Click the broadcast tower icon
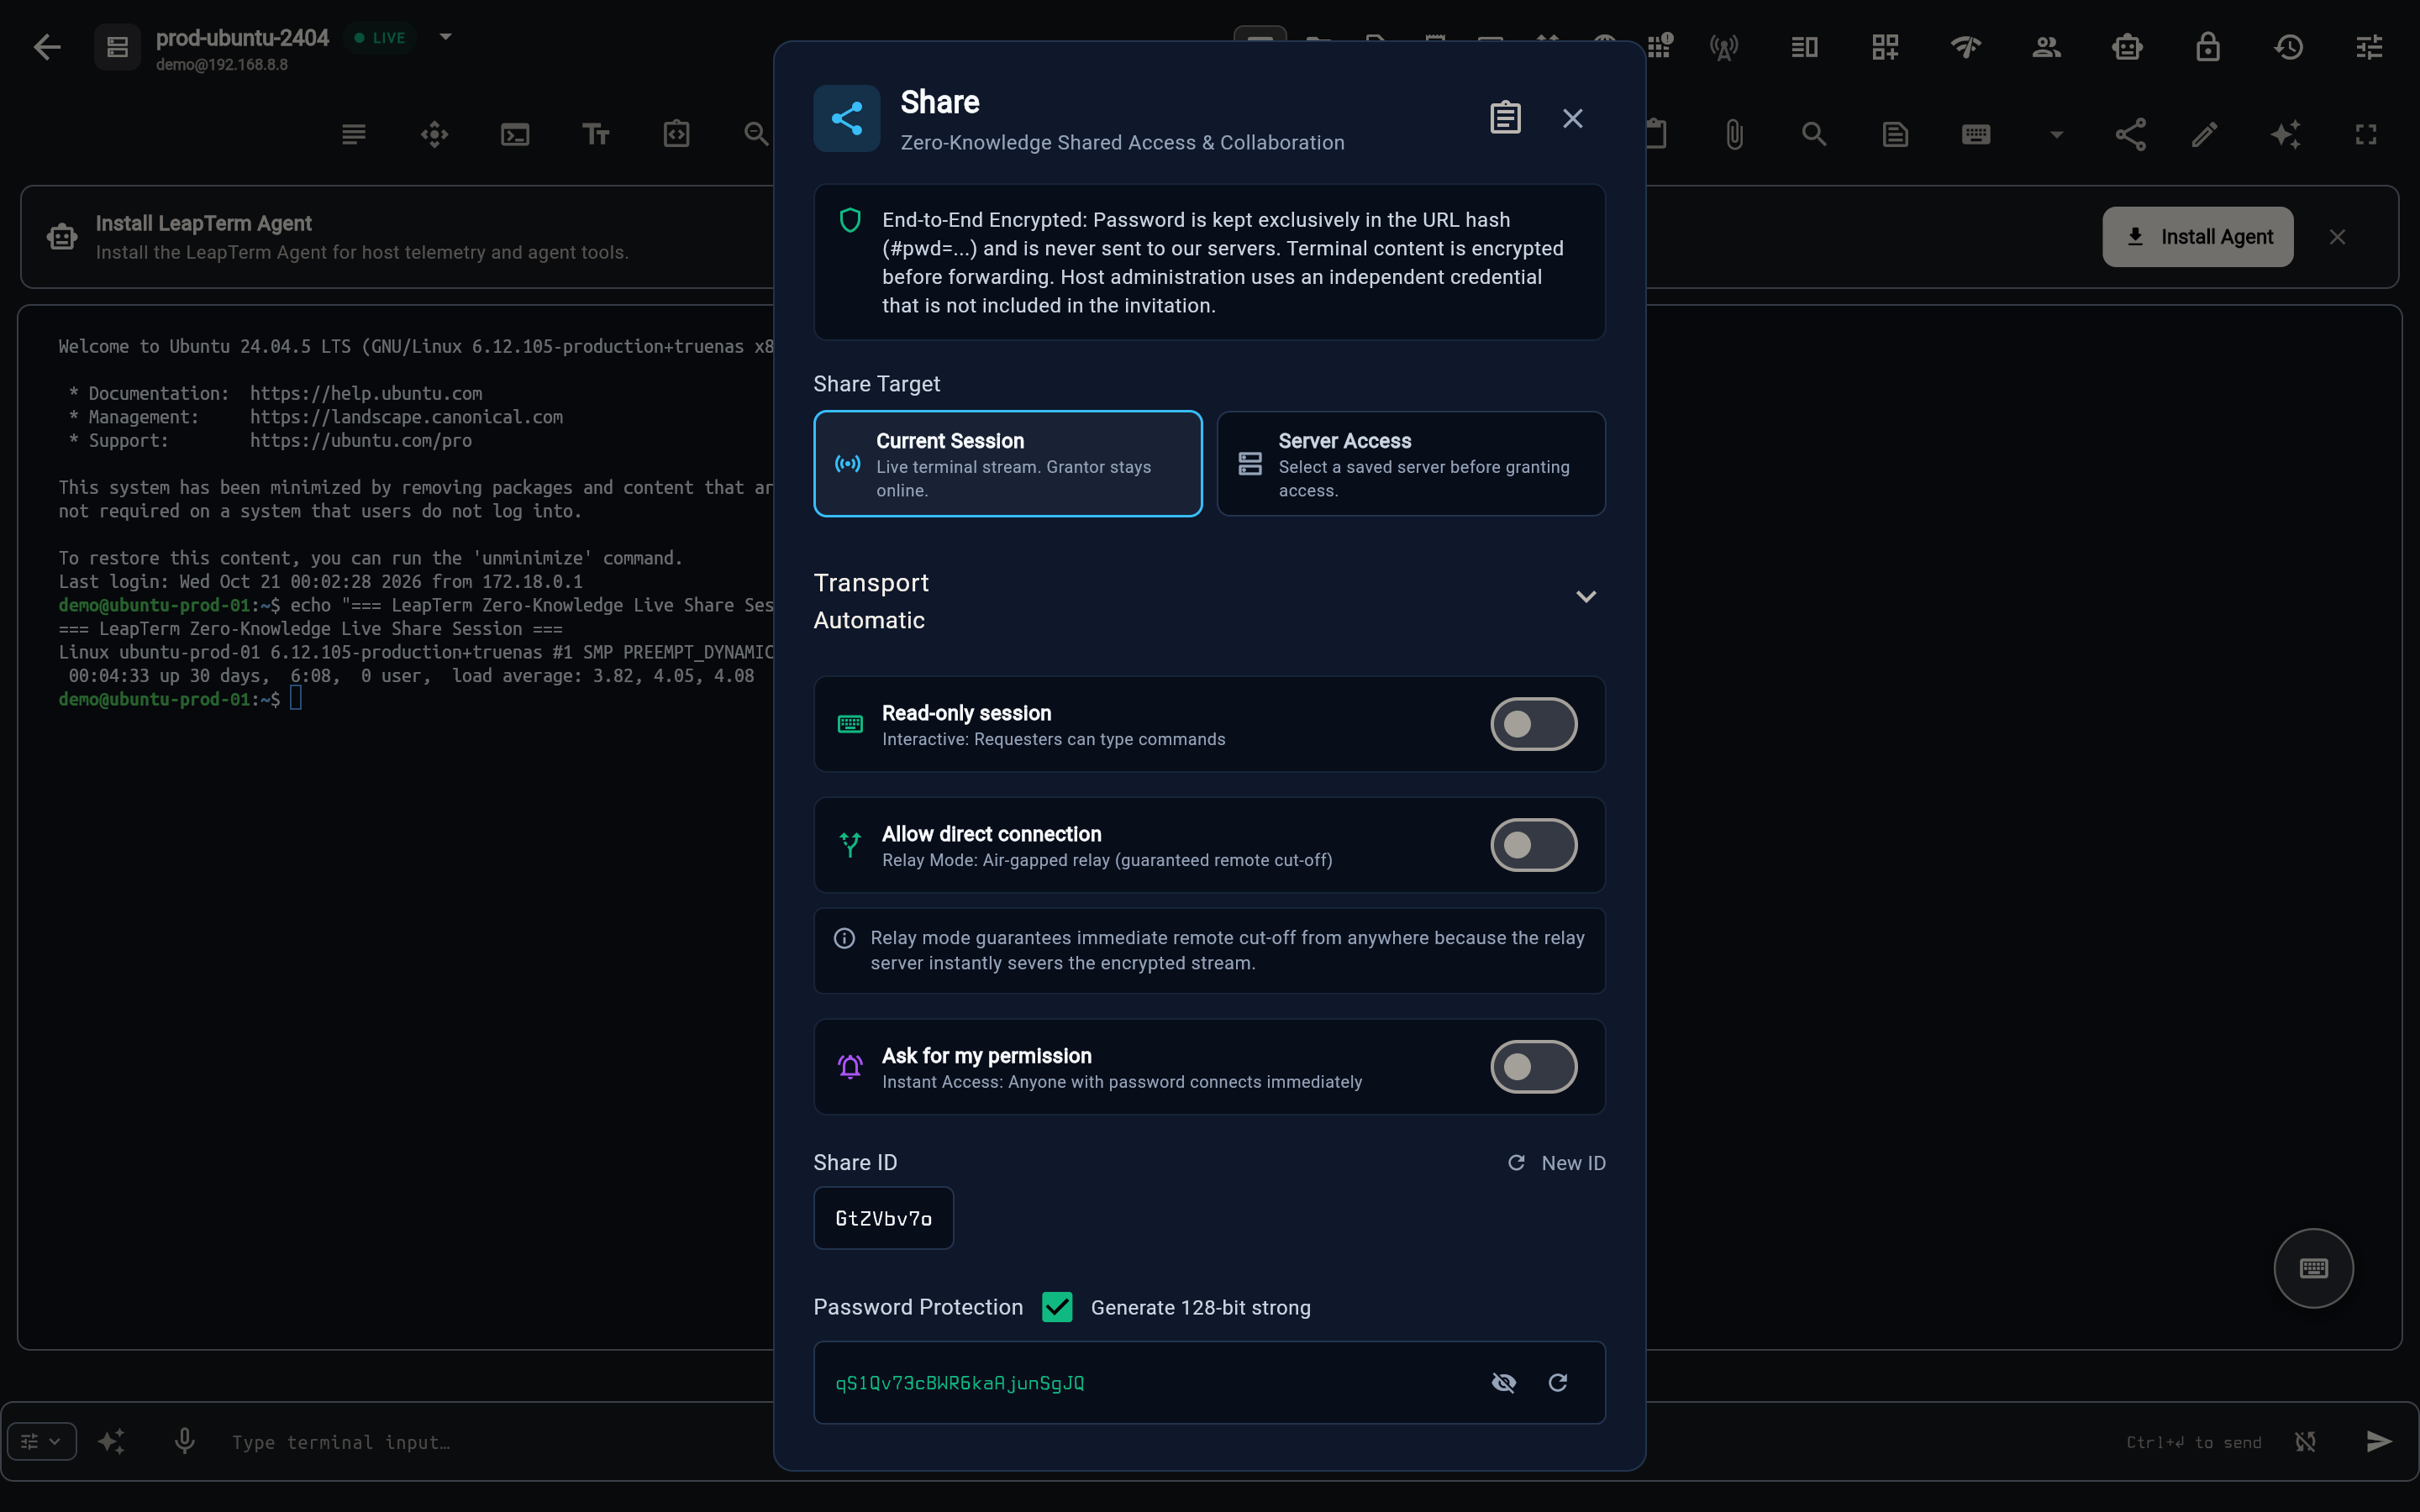 [1724, 47]
